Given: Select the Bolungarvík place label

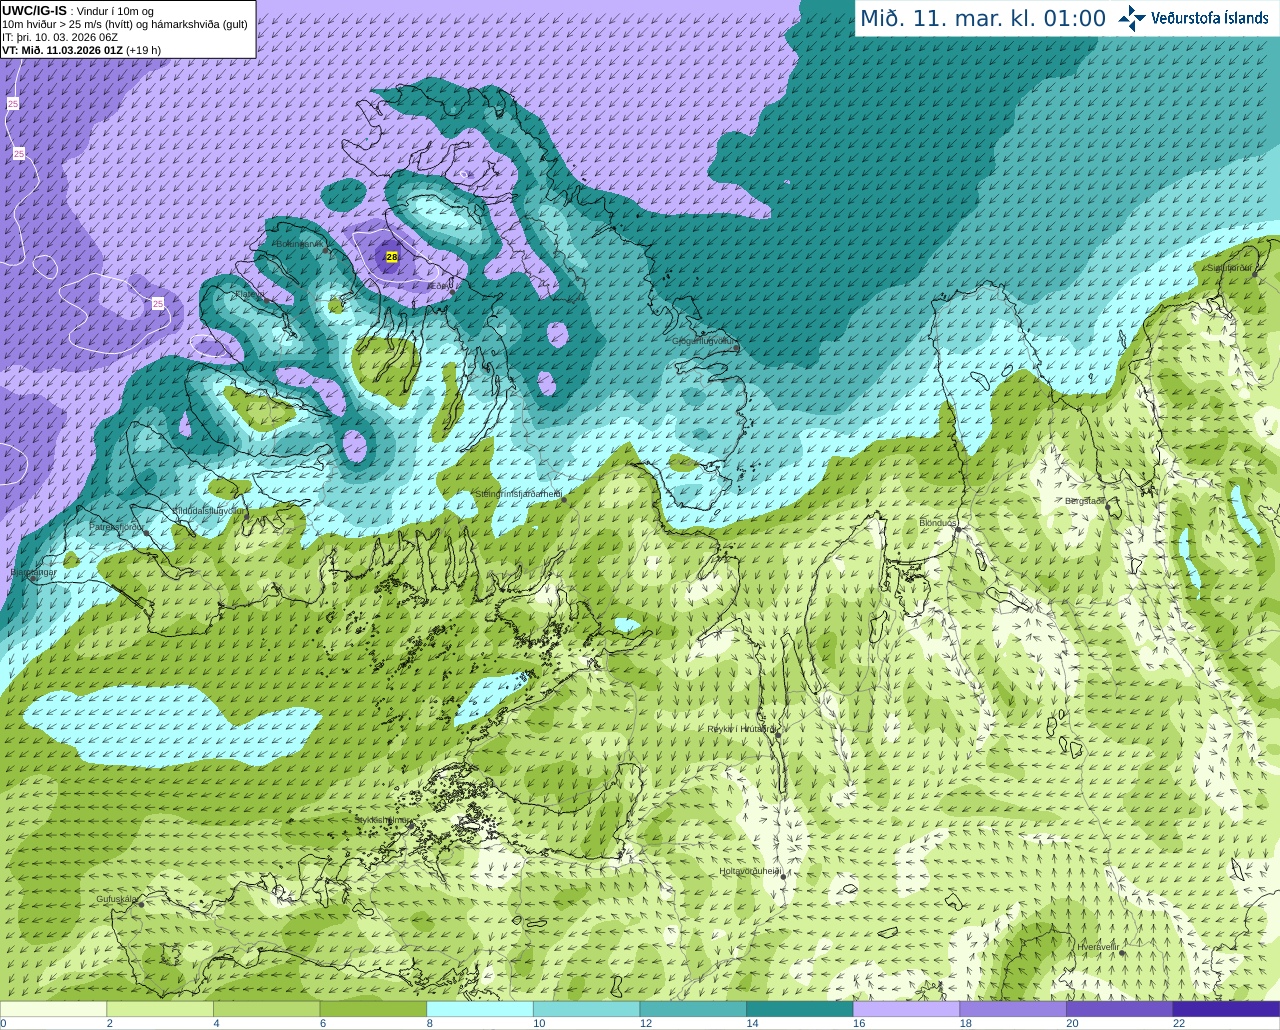Looking at the screenshot, I should pyautogui.click(x=299, y=244).
